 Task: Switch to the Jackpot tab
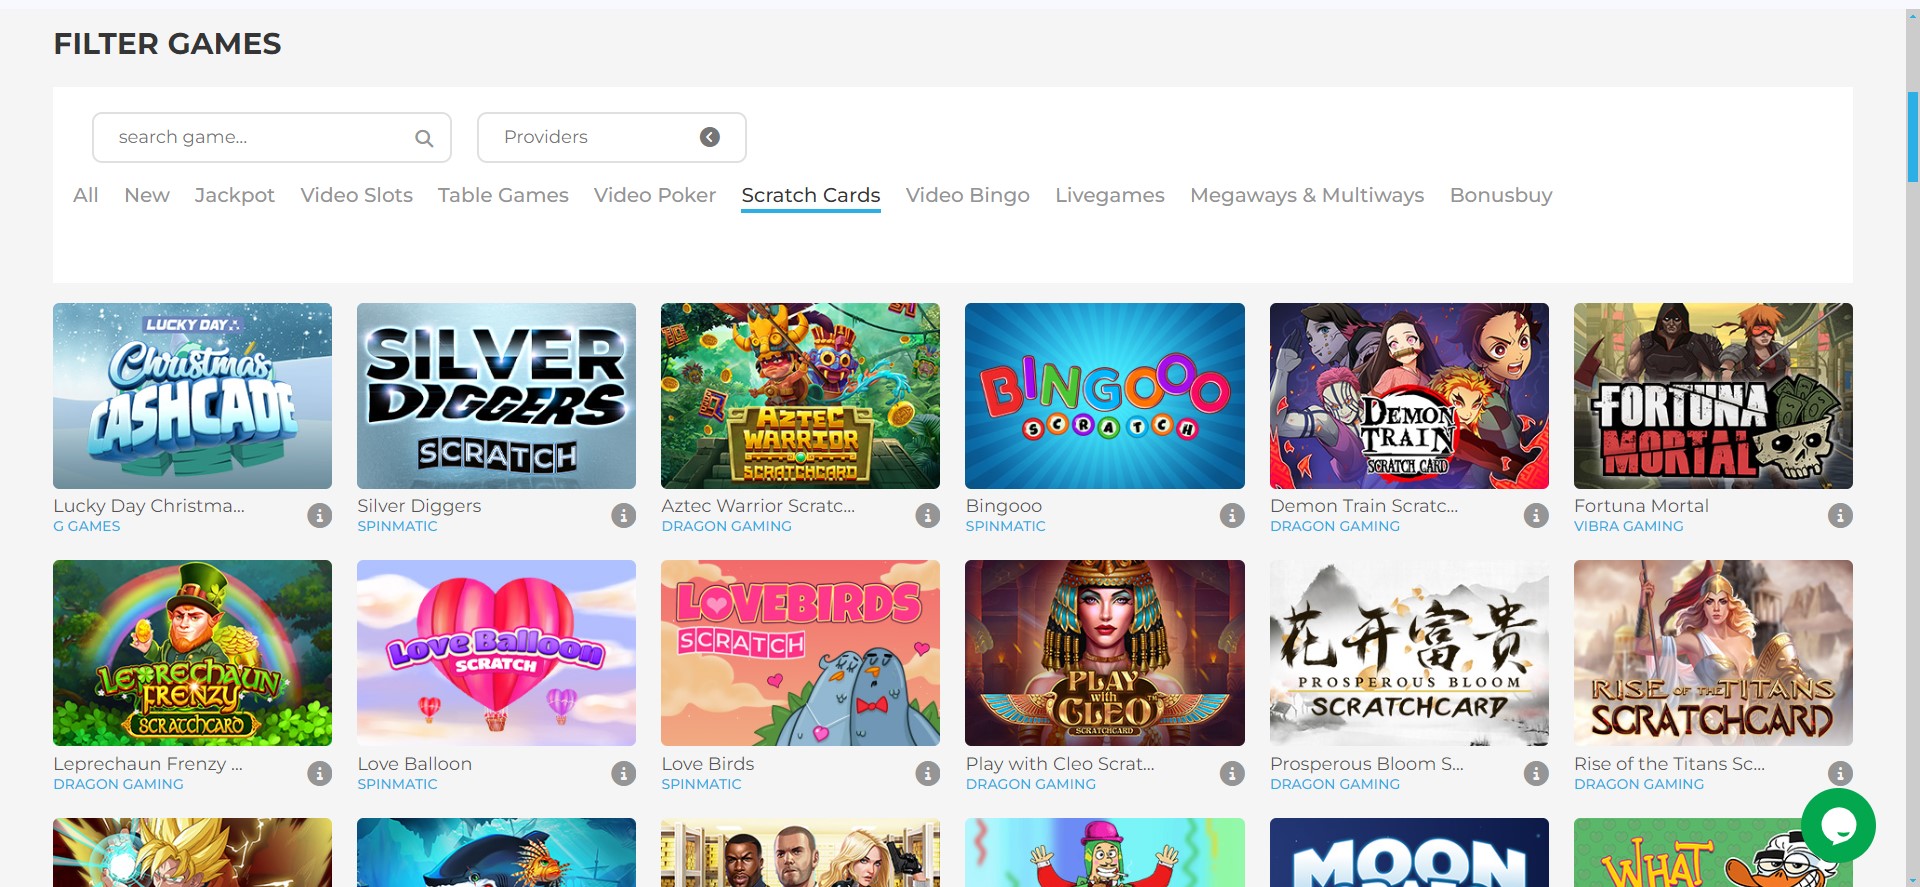(235, 195)
